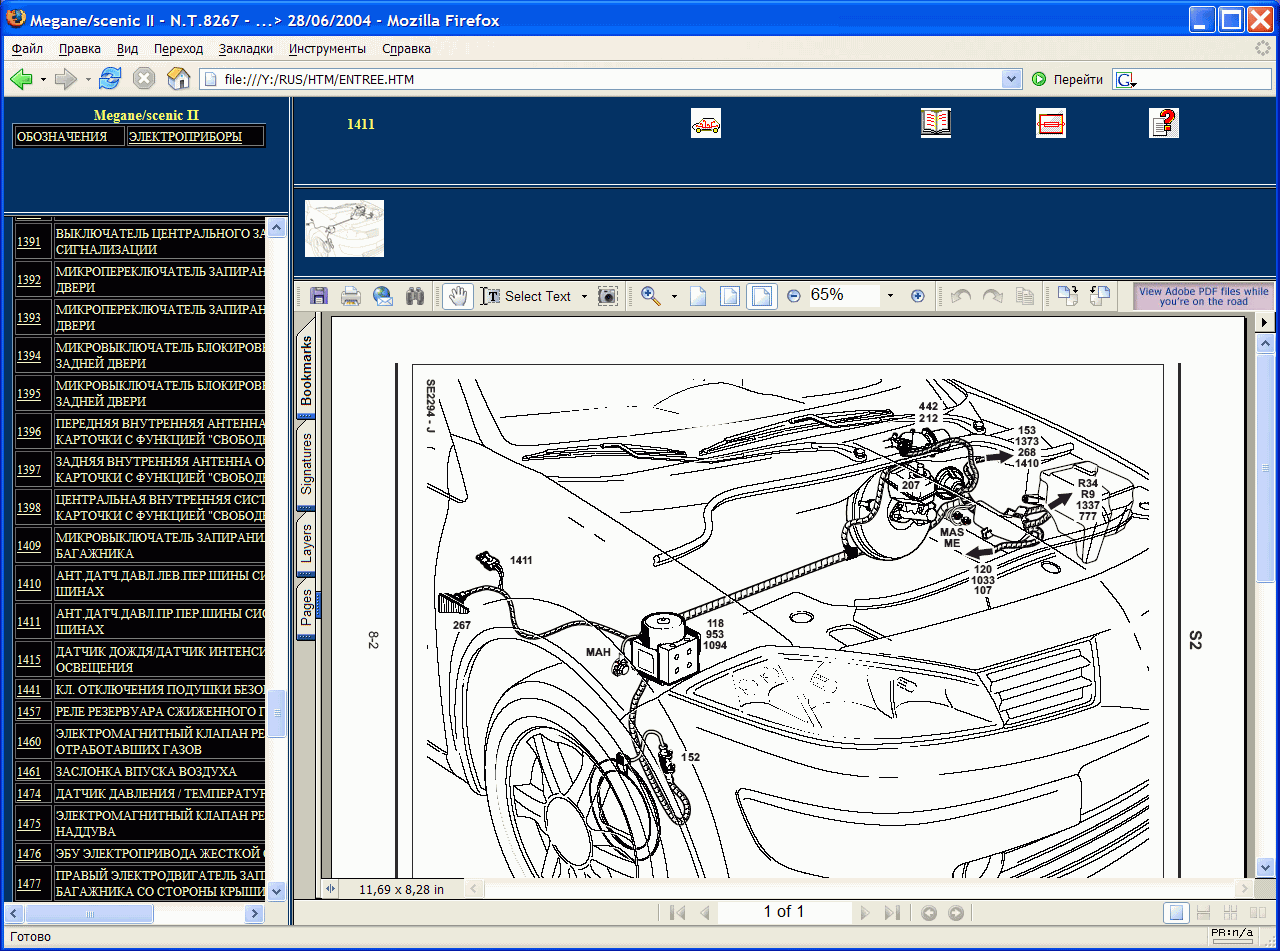Enable Single Page layout view in status bar

tap(1178, 912)
